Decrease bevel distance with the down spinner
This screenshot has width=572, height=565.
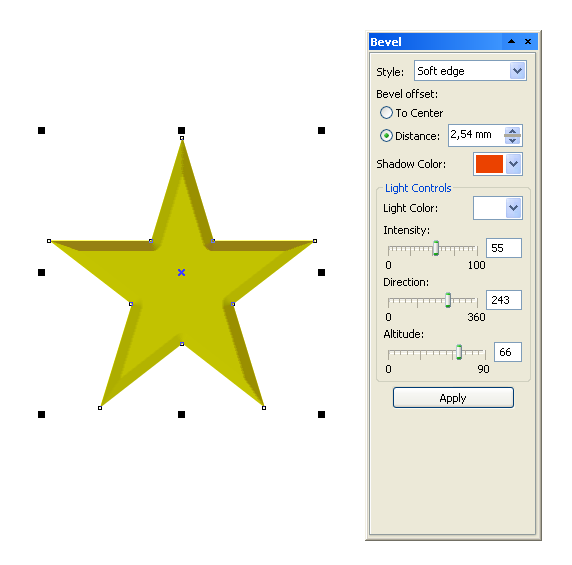[x=513, y=140]
